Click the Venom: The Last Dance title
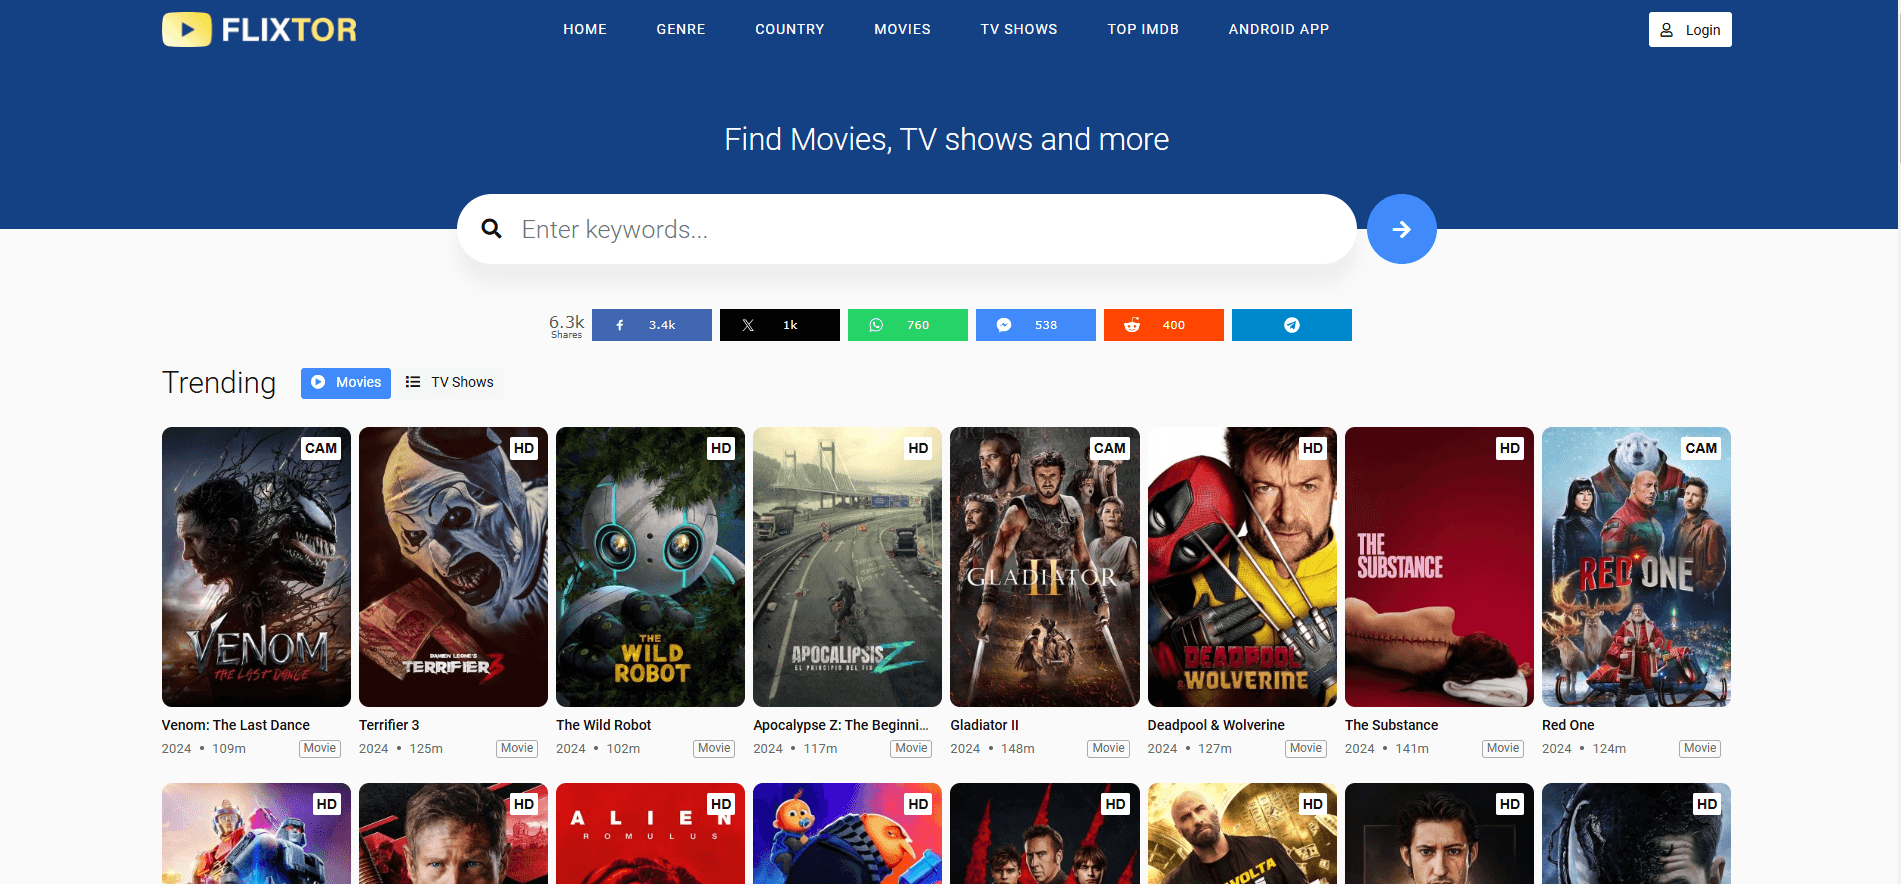Screen dimensions: 1901x884 (236, 725)
